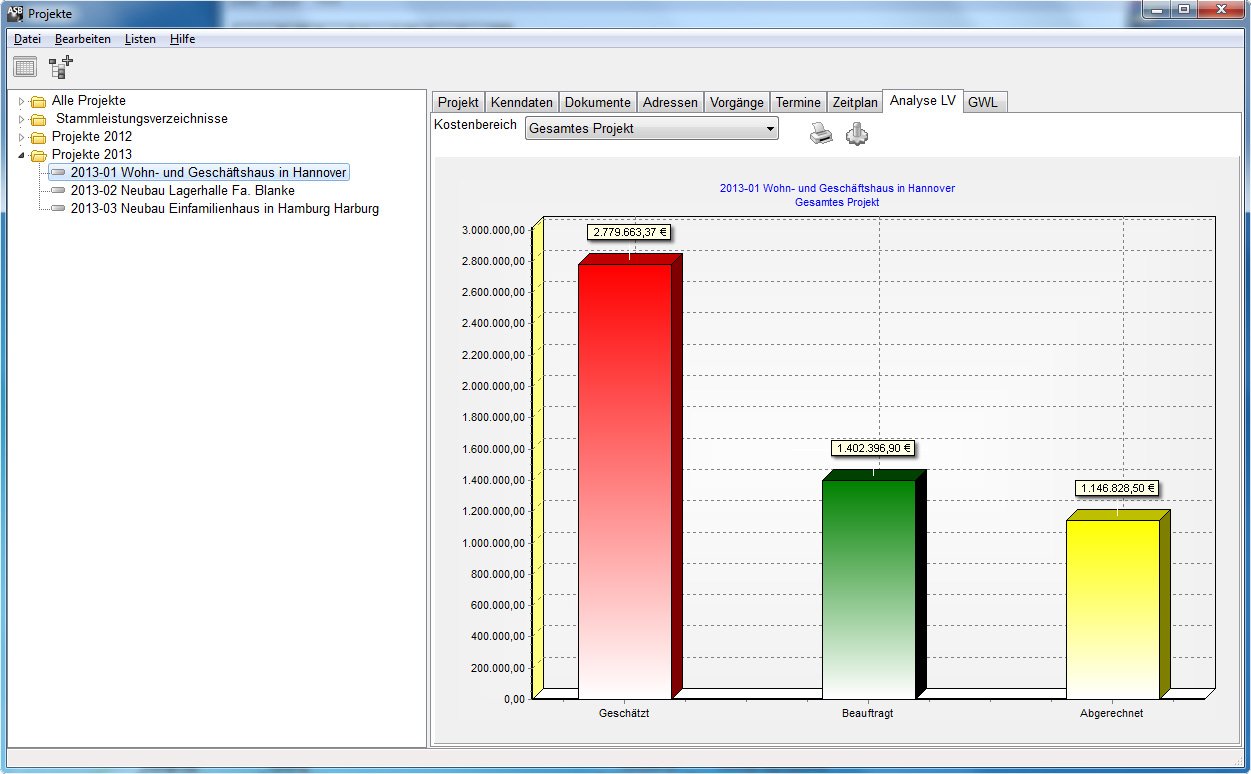This screenshot has width=1251, height=774.
Task: Click the Stammleistungsverzeichnisse folder icon
Action: [38, 119]
